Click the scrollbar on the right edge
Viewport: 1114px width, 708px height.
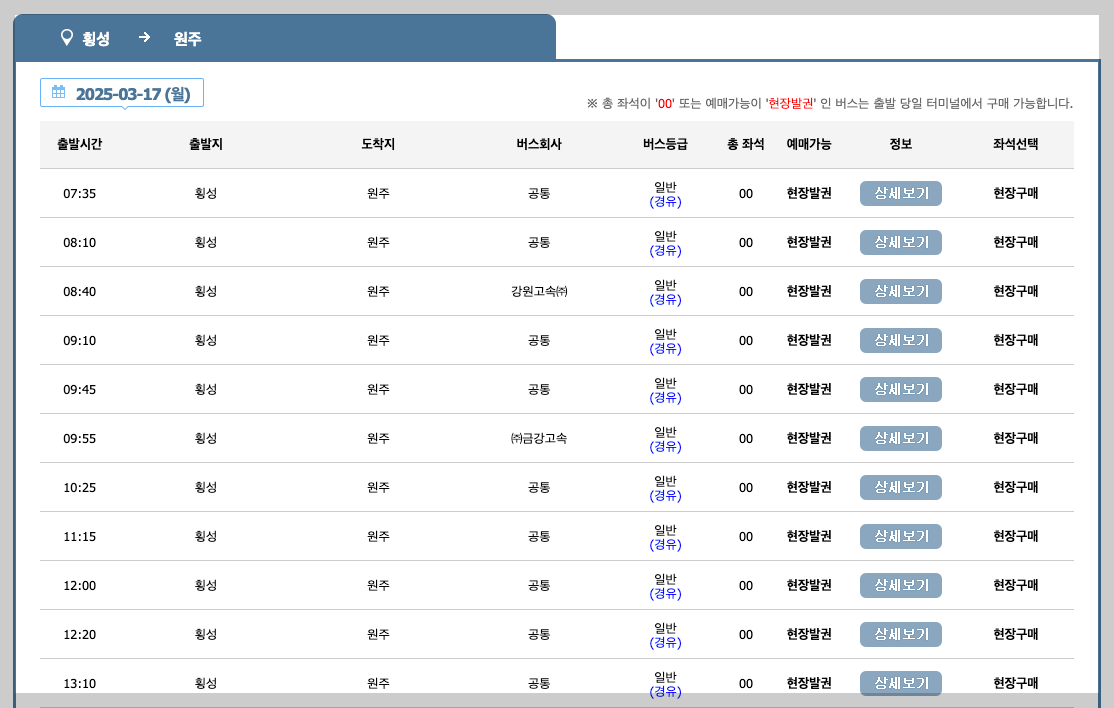(1106, 350)
